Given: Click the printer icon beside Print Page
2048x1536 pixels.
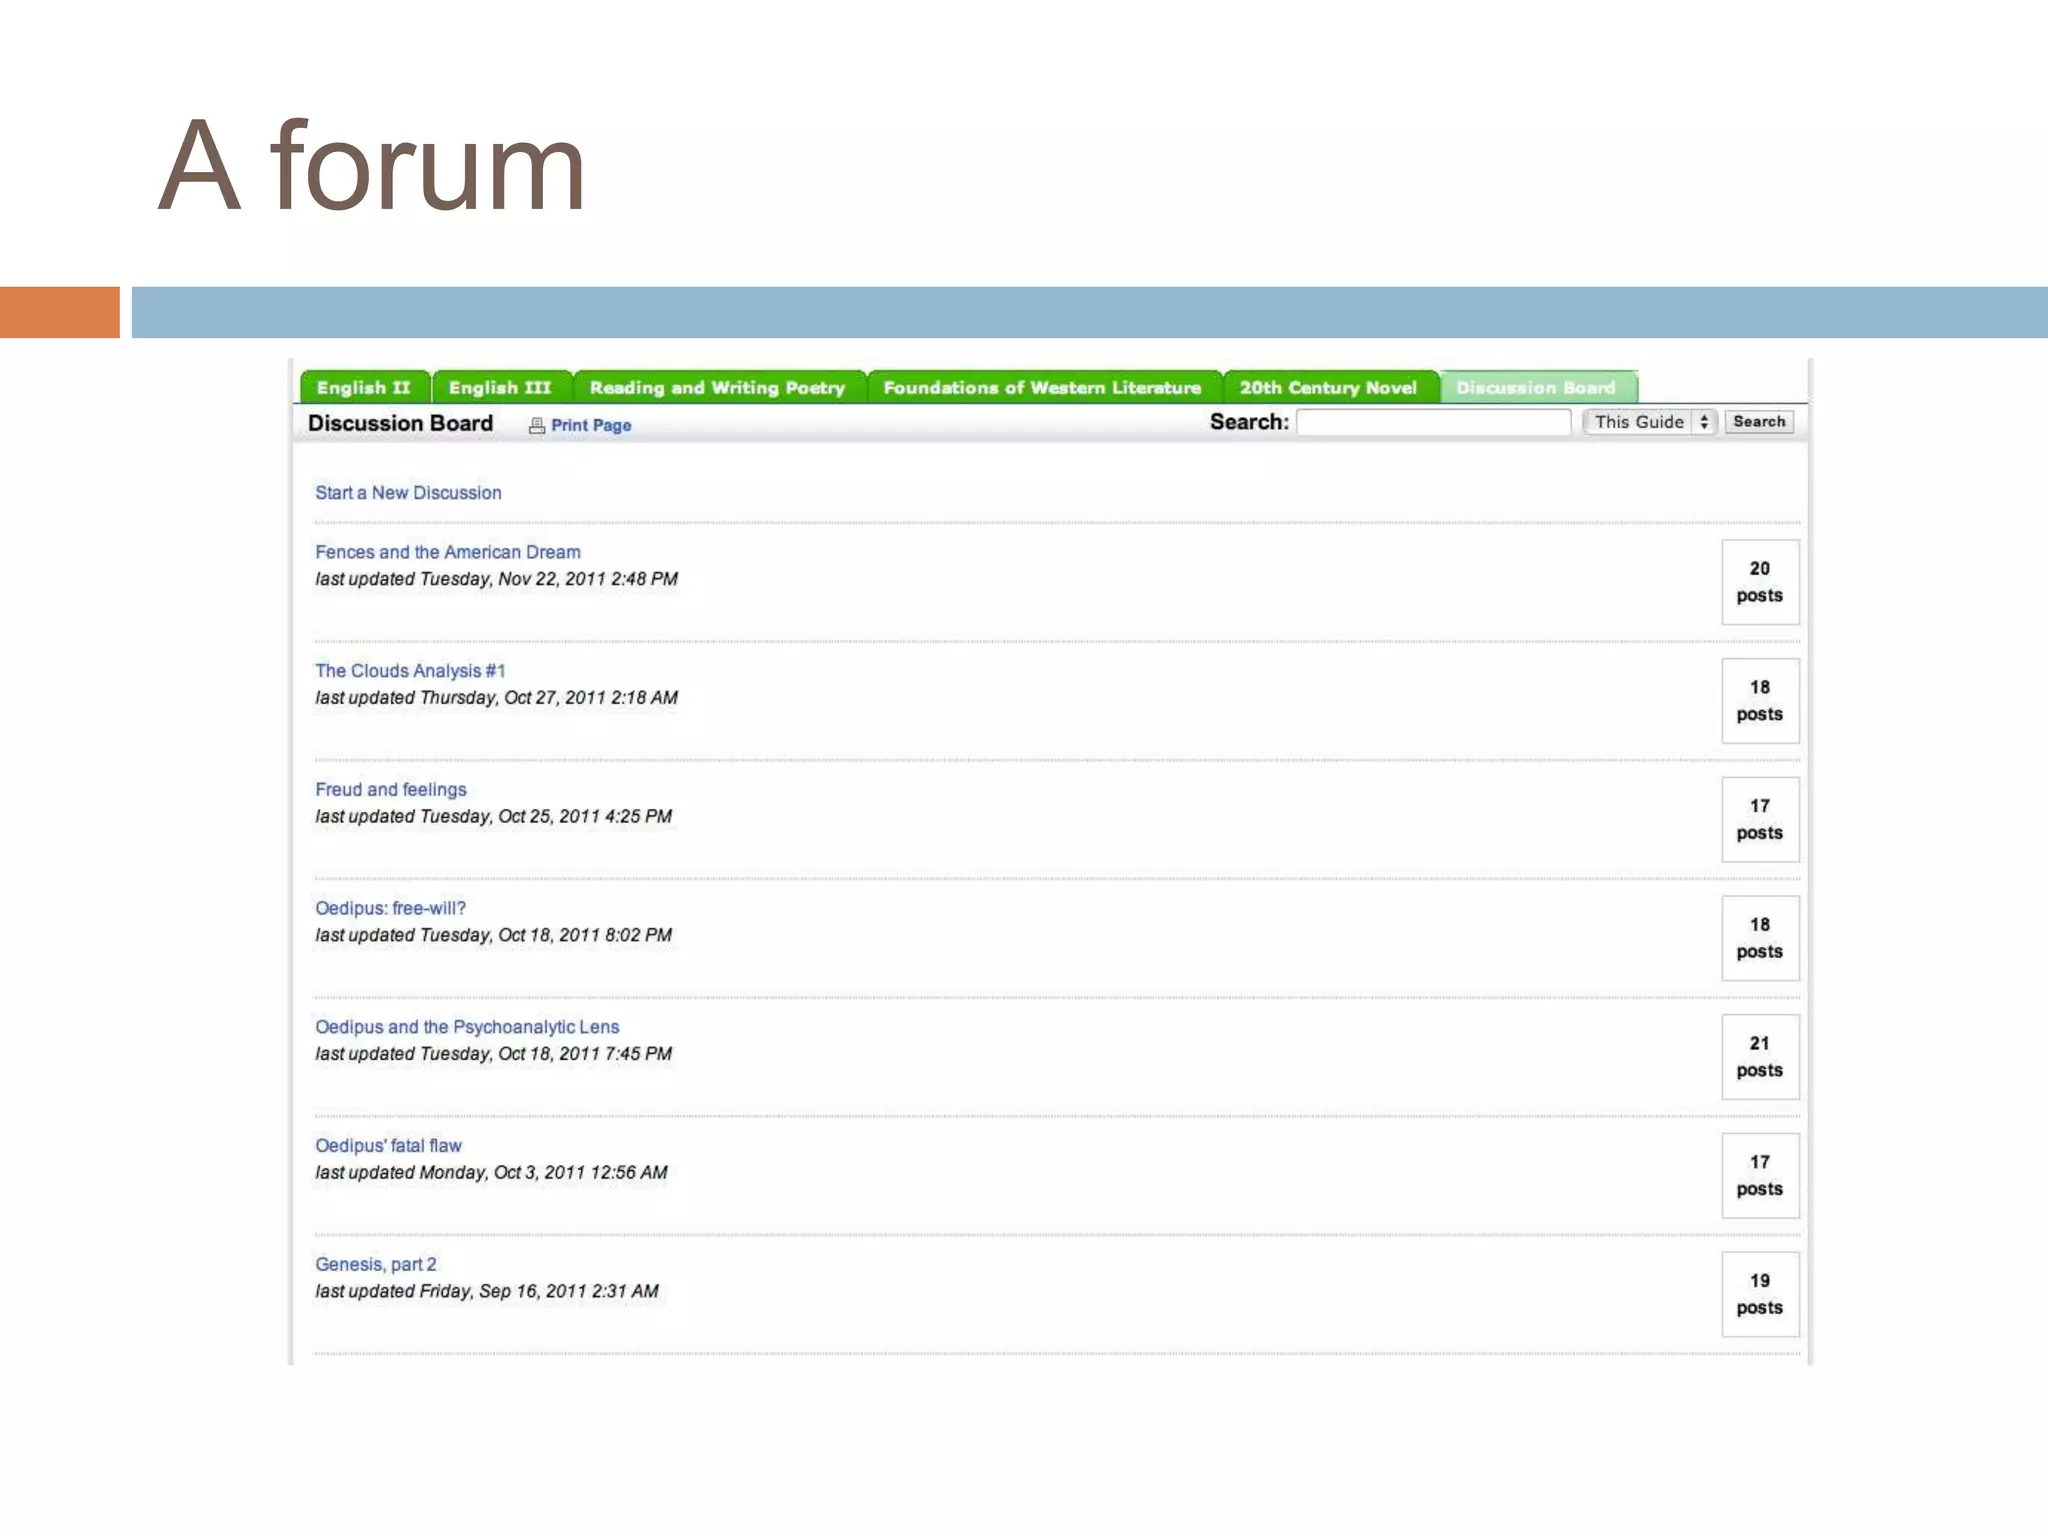Looking at the screenshot, I should point(537,426).
